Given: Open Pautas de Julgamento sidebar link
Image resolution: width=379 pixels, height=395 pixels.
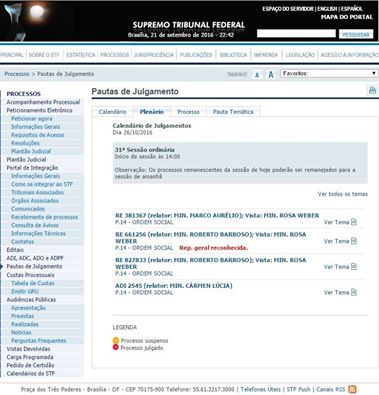Looking at the screenshot, I should [34, 266].
